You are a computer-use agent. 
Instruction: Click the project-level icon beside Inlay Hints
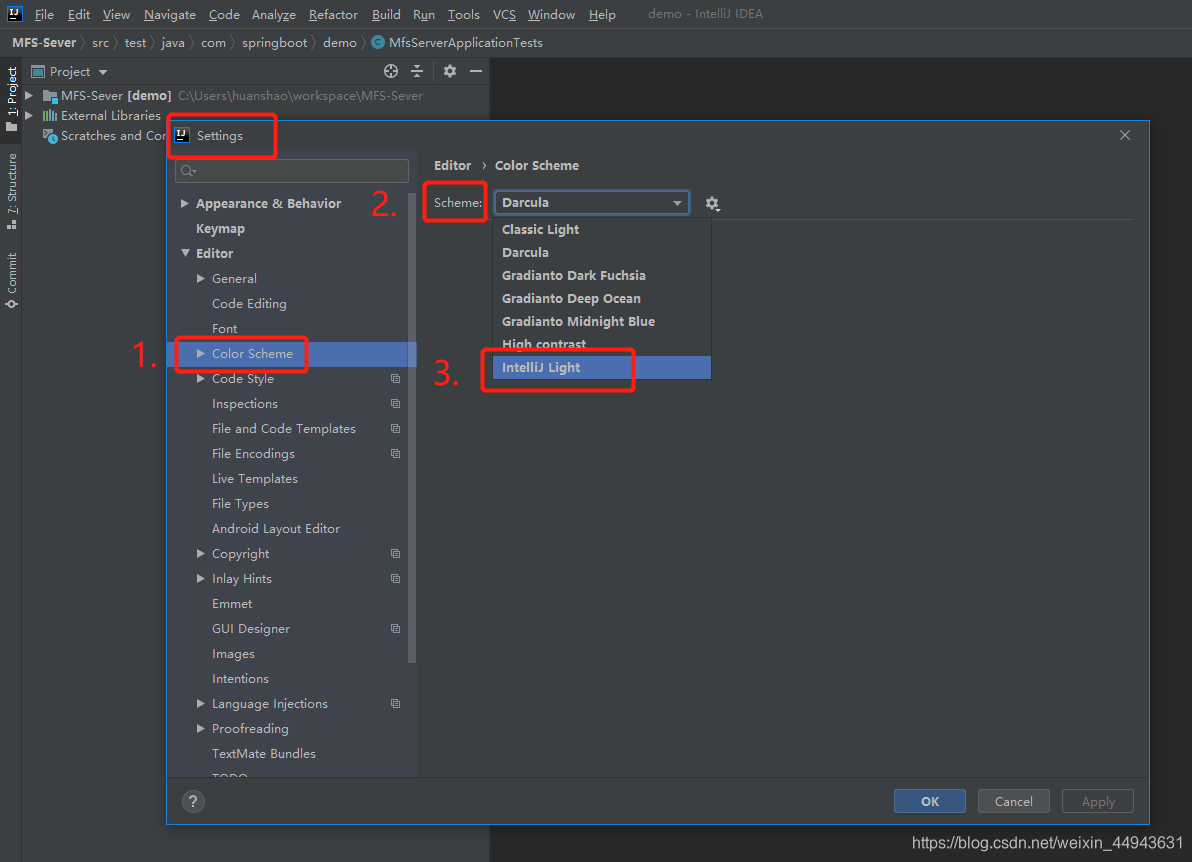[x=395, y=578]
